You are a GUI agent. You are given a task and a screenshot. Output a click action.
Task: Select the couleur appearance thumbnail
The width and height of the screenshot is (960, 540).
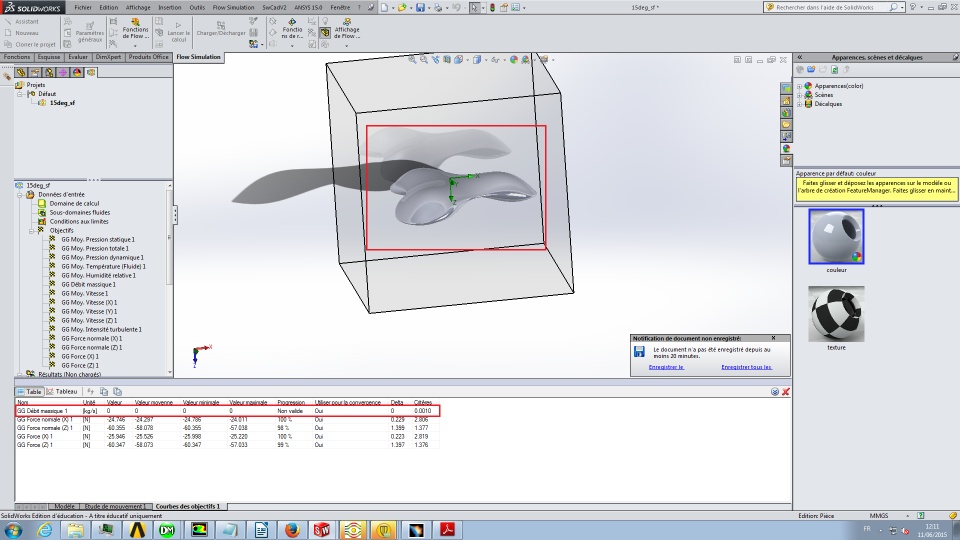(836, 237)
